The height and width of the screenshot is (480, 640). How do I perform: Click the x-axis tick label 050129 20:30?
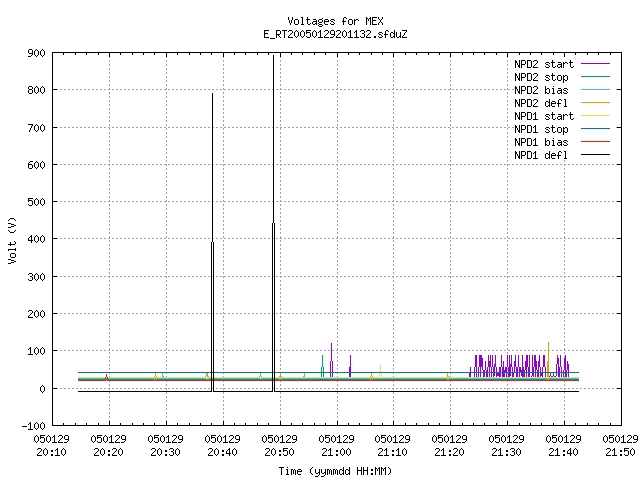coord(166,446)
